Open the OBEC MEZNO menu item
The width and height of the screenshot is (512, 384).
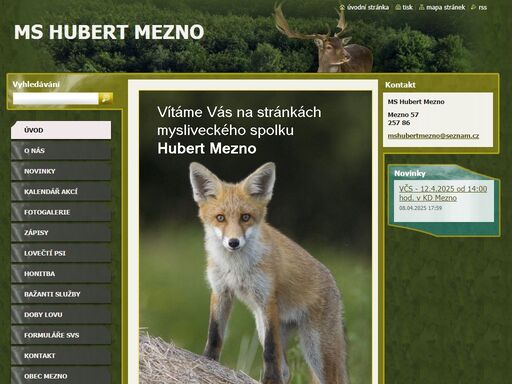(61, 376)
